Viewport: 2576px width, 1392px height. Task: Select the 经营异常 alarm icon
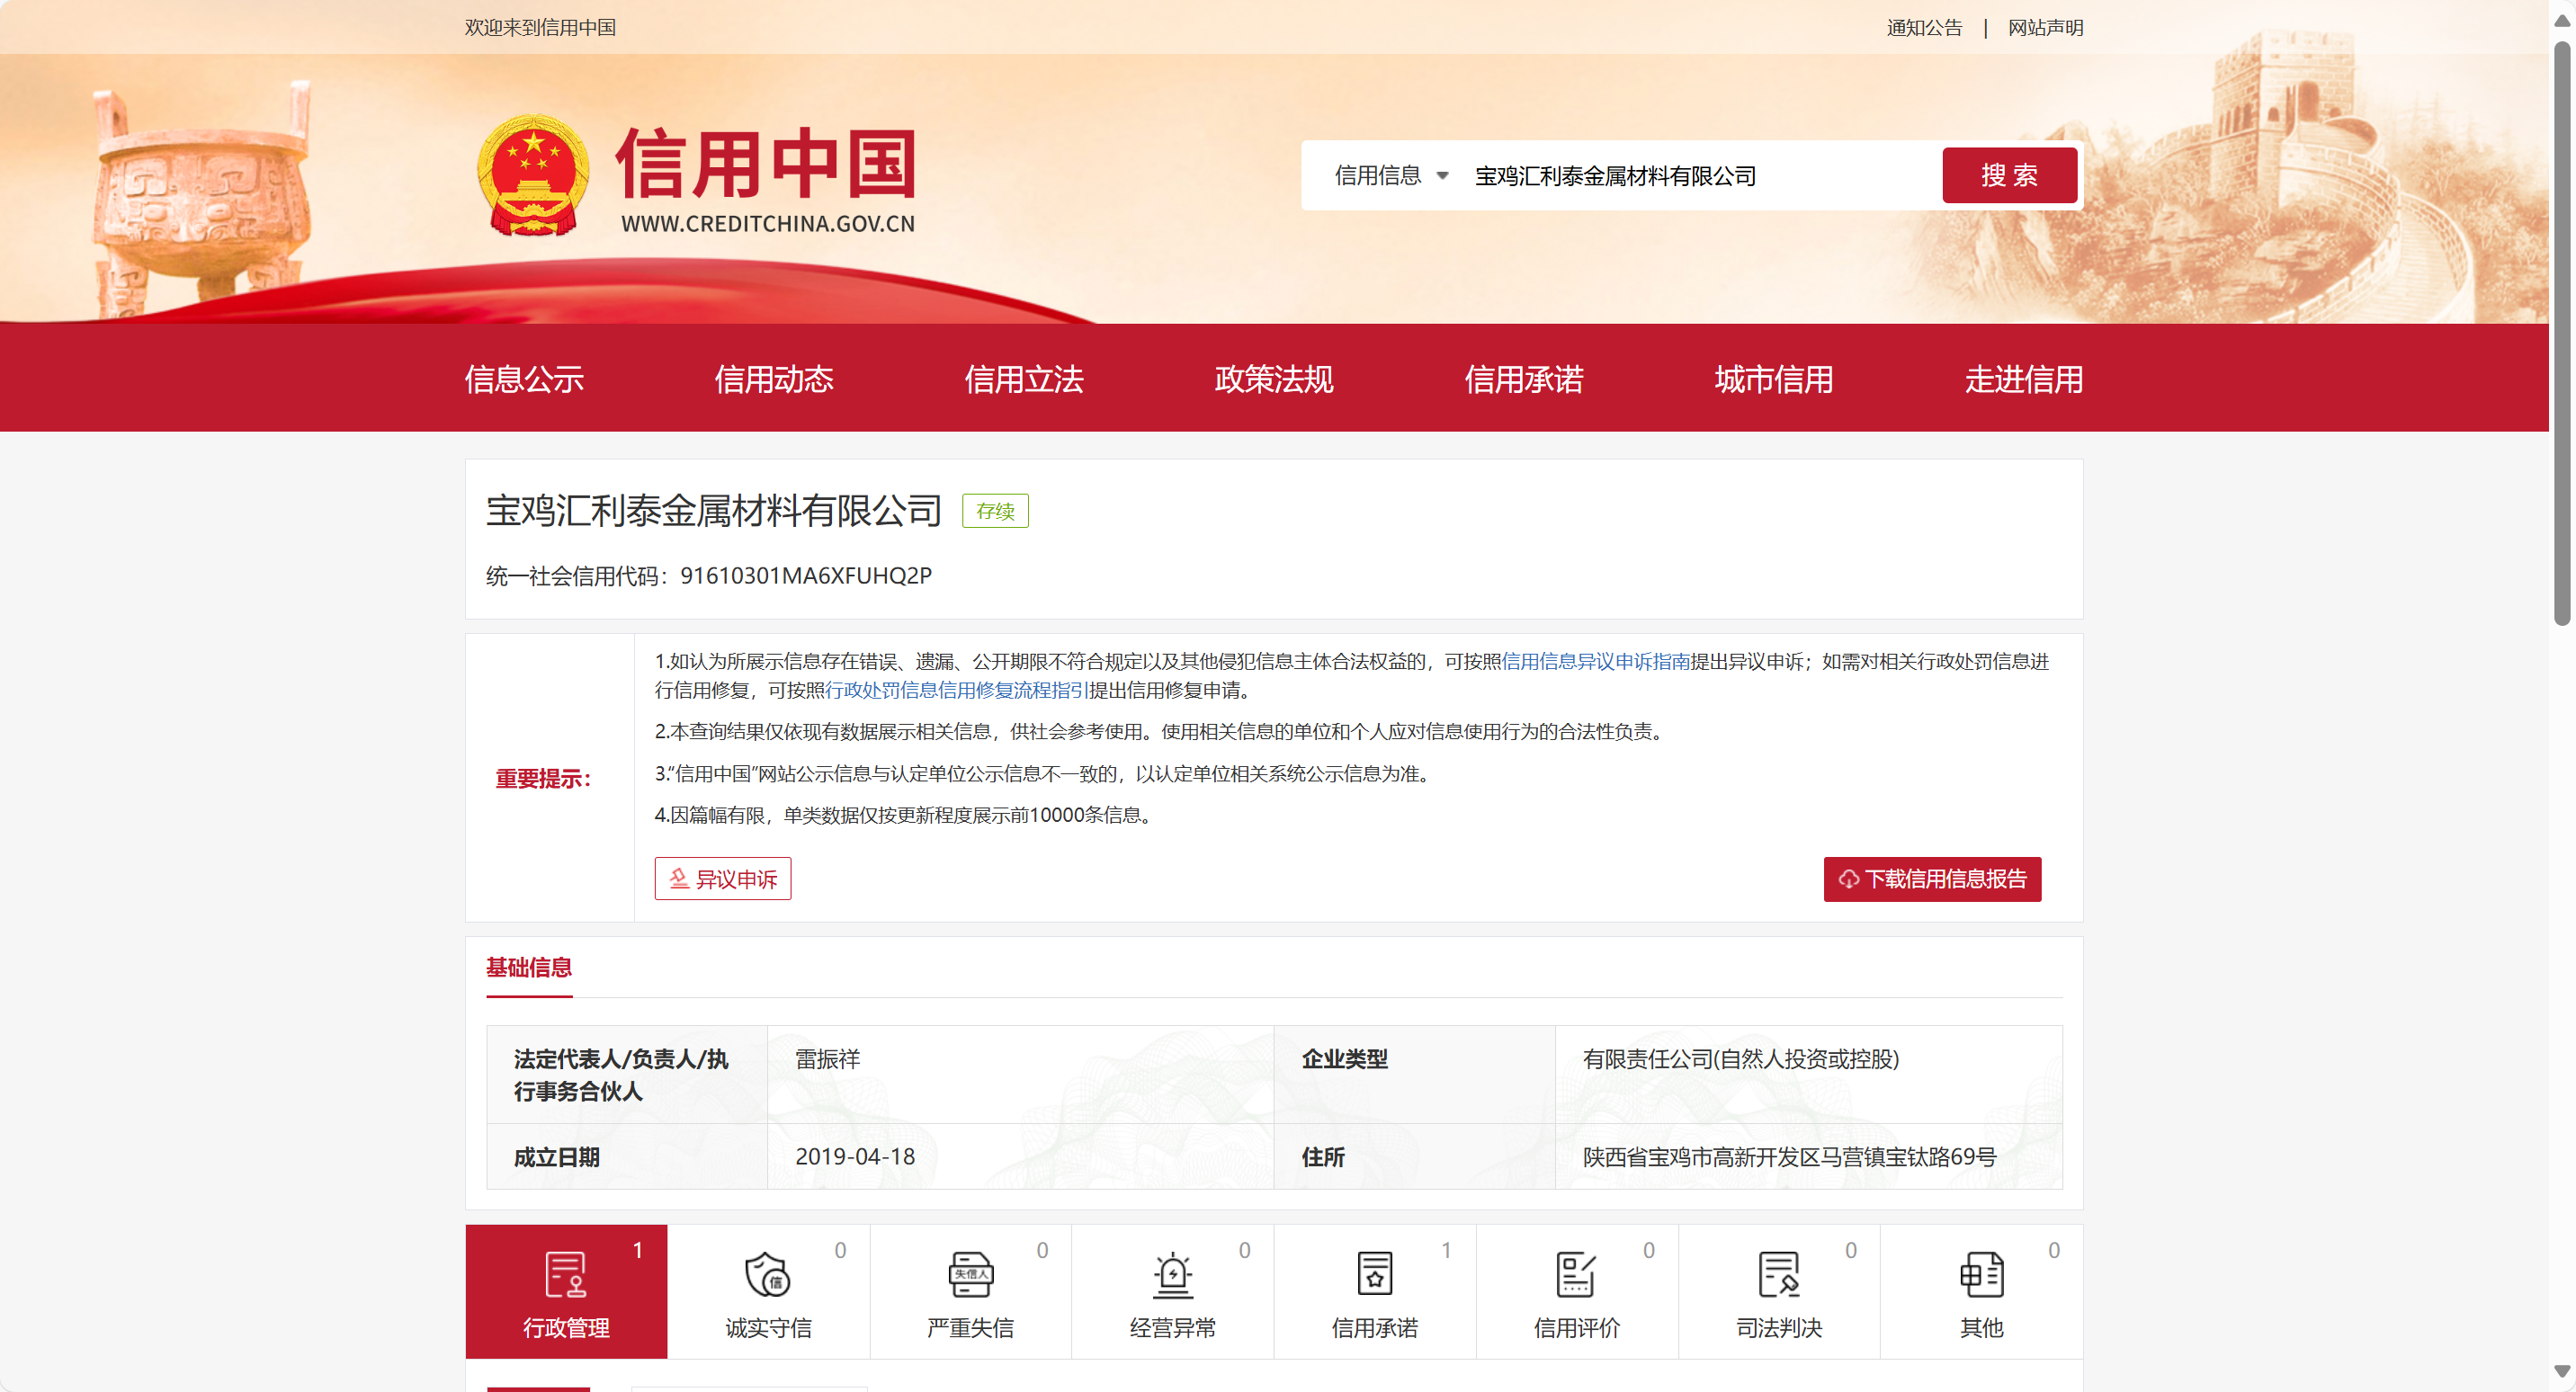[x=1172, y=1275]
